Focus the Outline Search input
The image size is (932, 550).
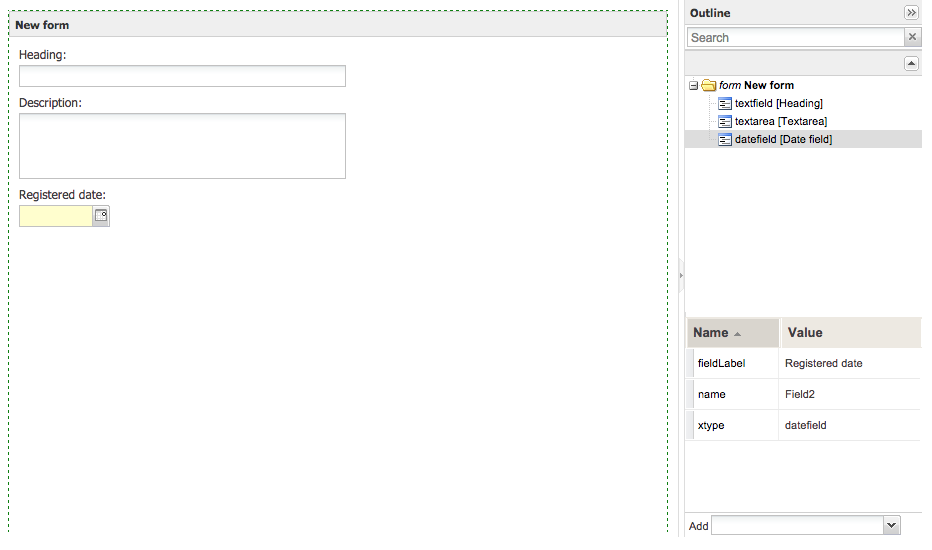click(795, 38)
